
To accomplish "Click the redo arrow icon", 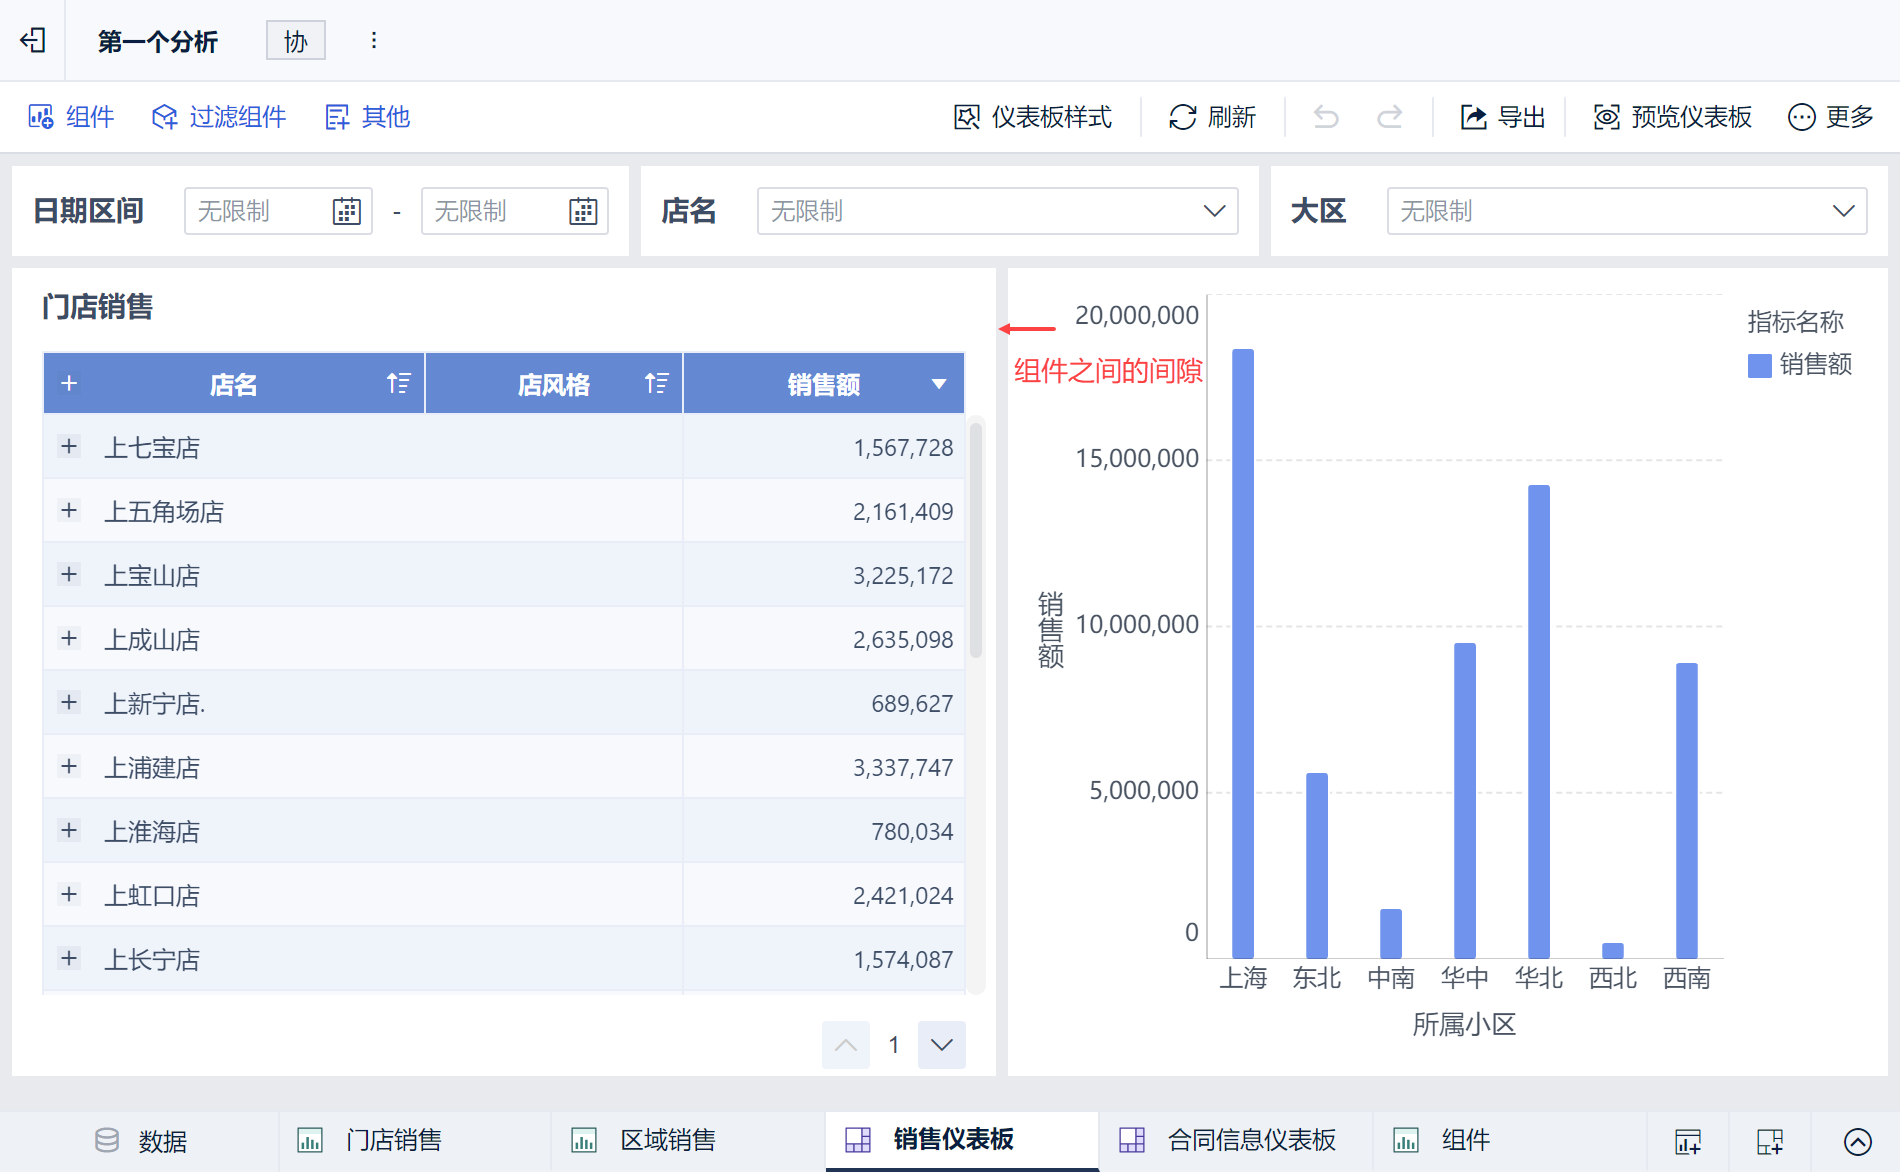I will [x=1390, y=117].
